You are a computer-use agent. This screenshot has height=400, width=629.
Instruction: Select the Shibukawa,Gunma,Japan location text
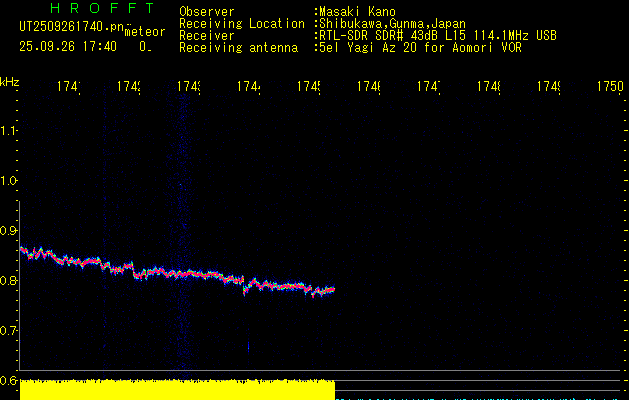tap(389, 23)
